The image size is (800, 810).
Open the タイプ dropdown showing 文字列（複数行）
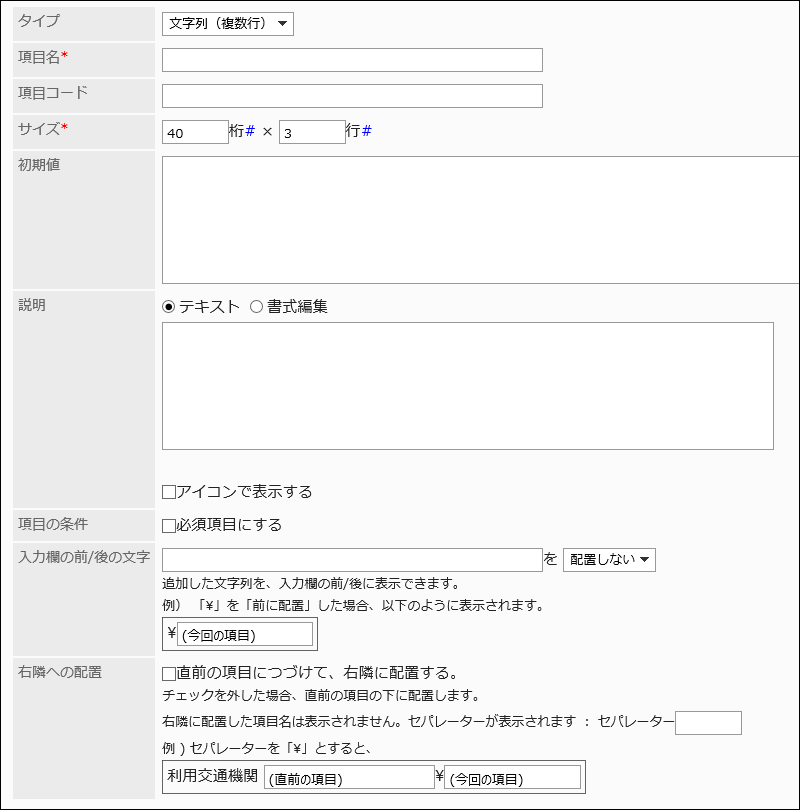coord(228,24)
